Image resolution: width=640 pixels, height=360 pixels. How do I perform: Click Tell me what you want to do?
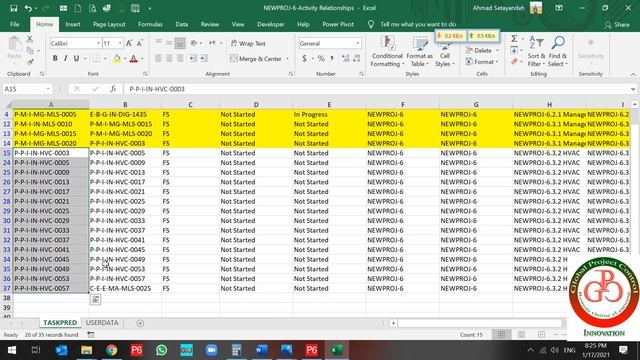[418, 24]
